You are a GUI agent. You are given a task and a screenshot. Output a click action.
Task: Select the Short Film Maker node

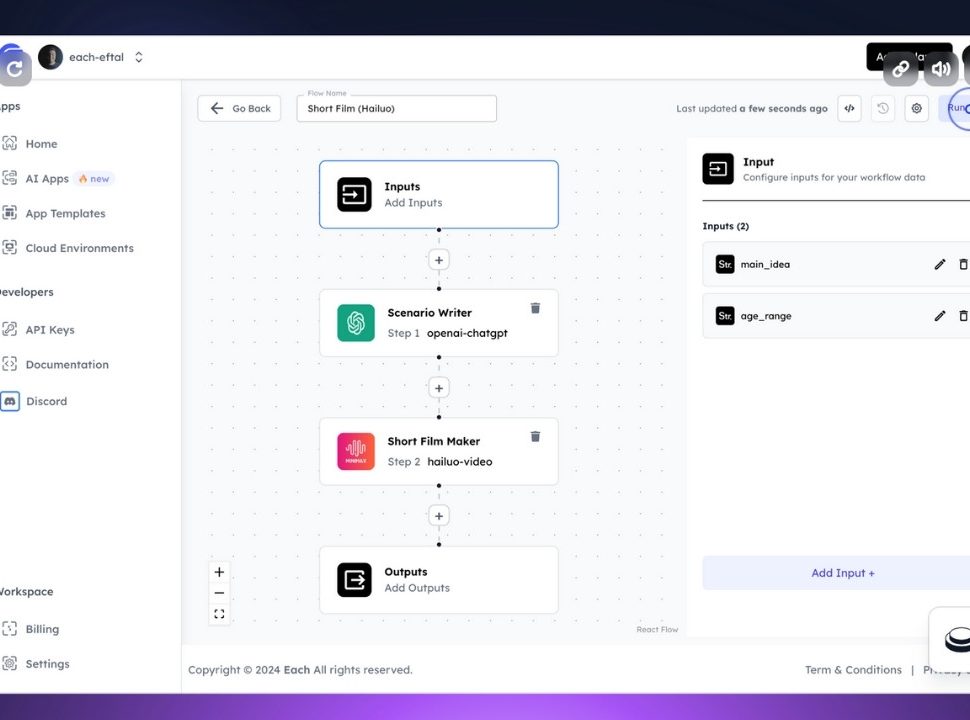pyautogui.click(x=439, y=452)
